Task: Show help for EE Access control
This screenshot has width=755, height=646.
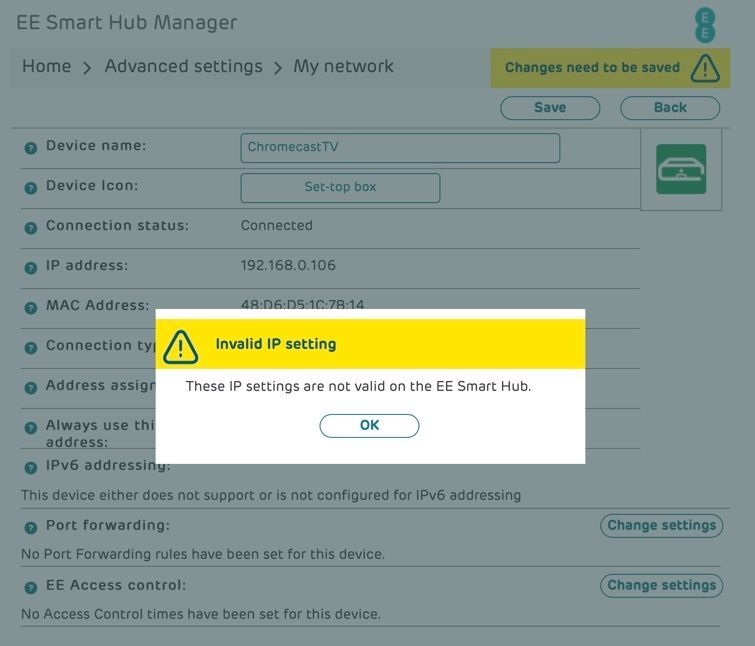Action: tap(31, 588)
